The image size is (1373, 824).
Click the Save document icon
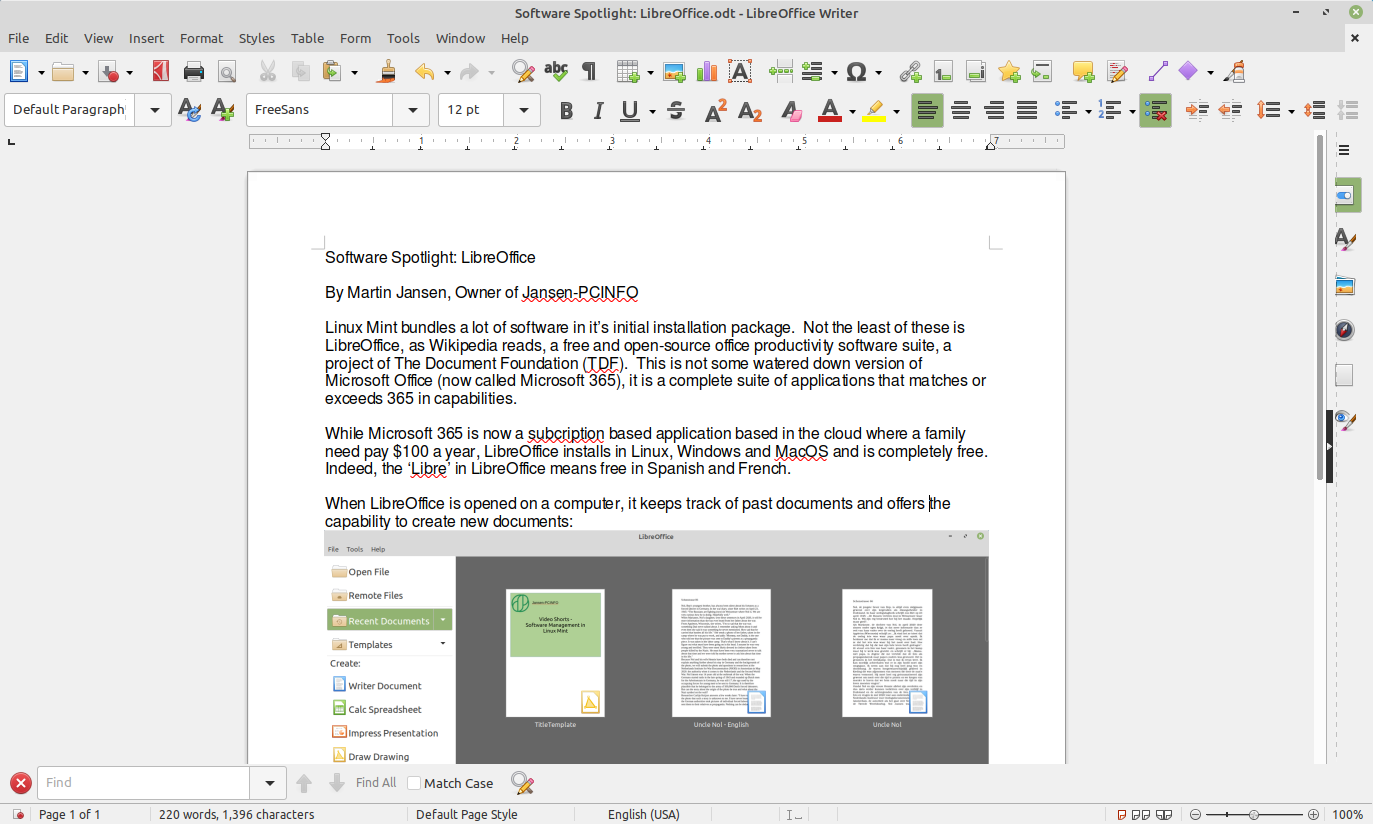pos(110,71)
